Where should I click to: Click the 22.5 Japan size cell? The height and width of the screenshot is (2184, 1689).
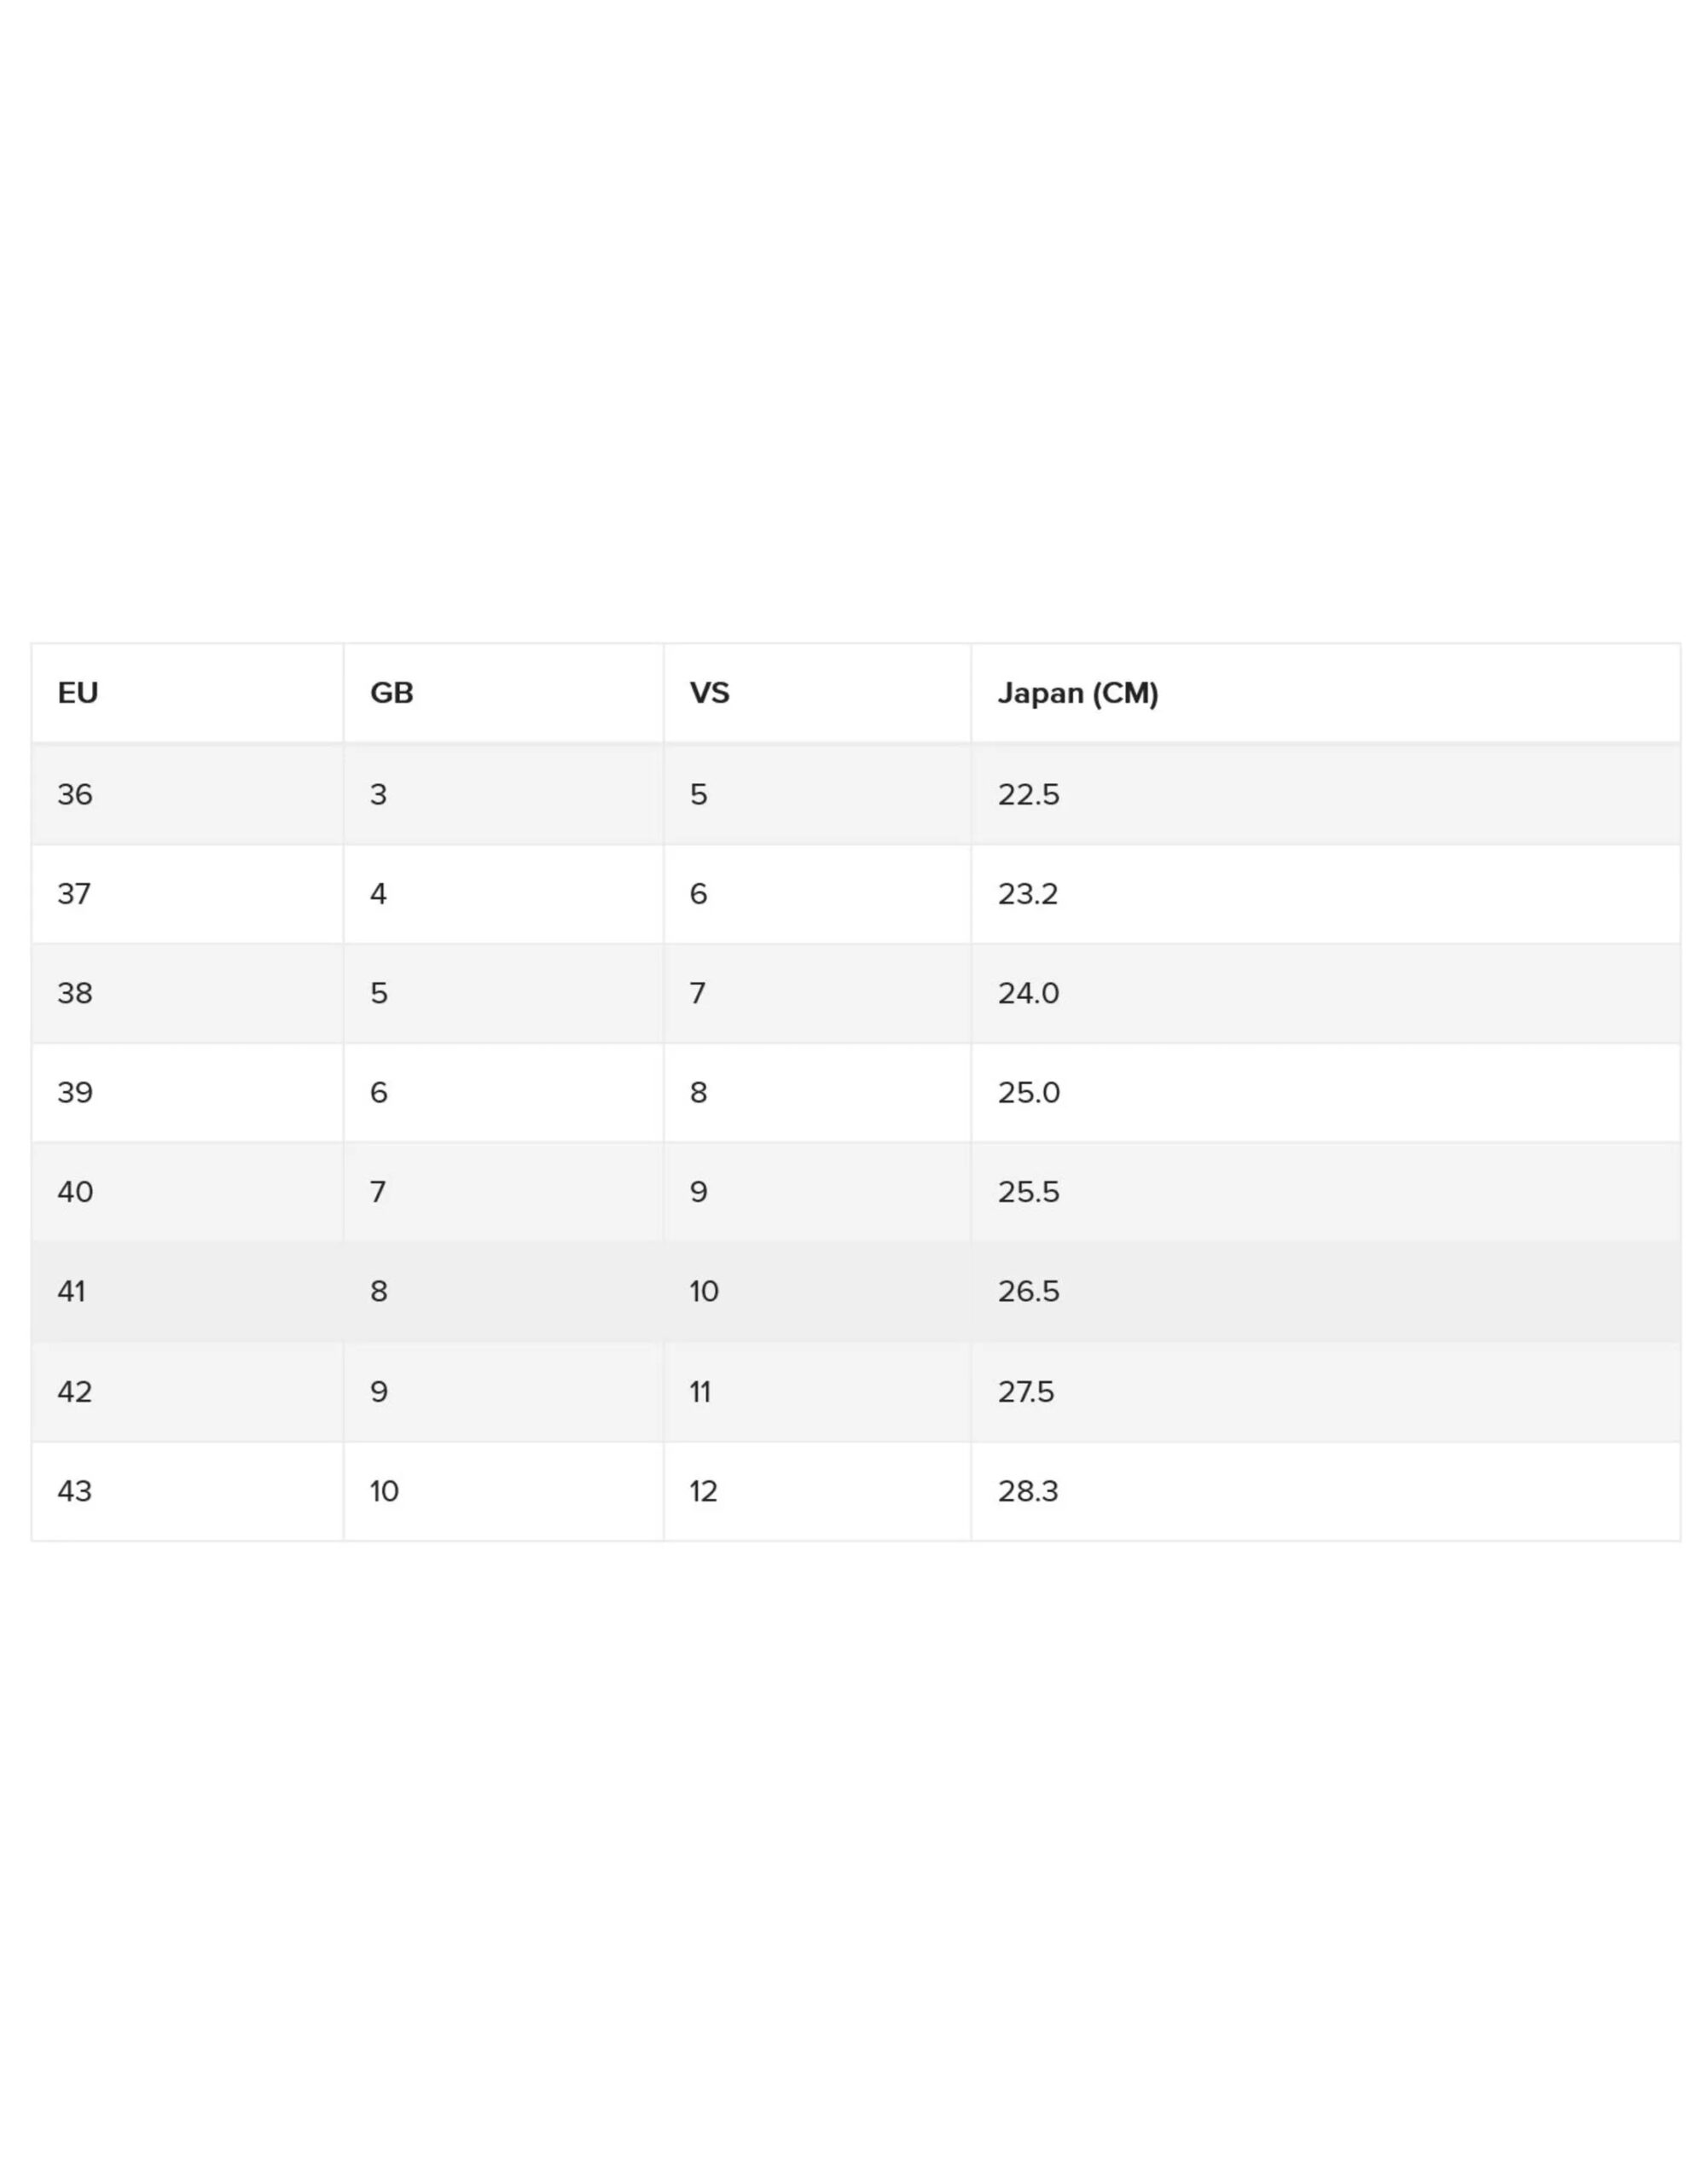pos(1325,795)
